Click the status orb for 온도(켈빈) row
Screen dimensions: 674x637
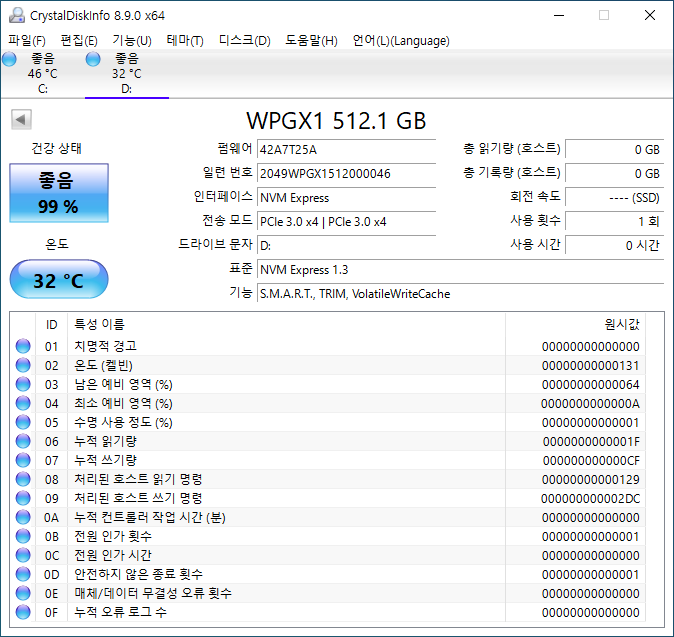click(x=23, y=365)
